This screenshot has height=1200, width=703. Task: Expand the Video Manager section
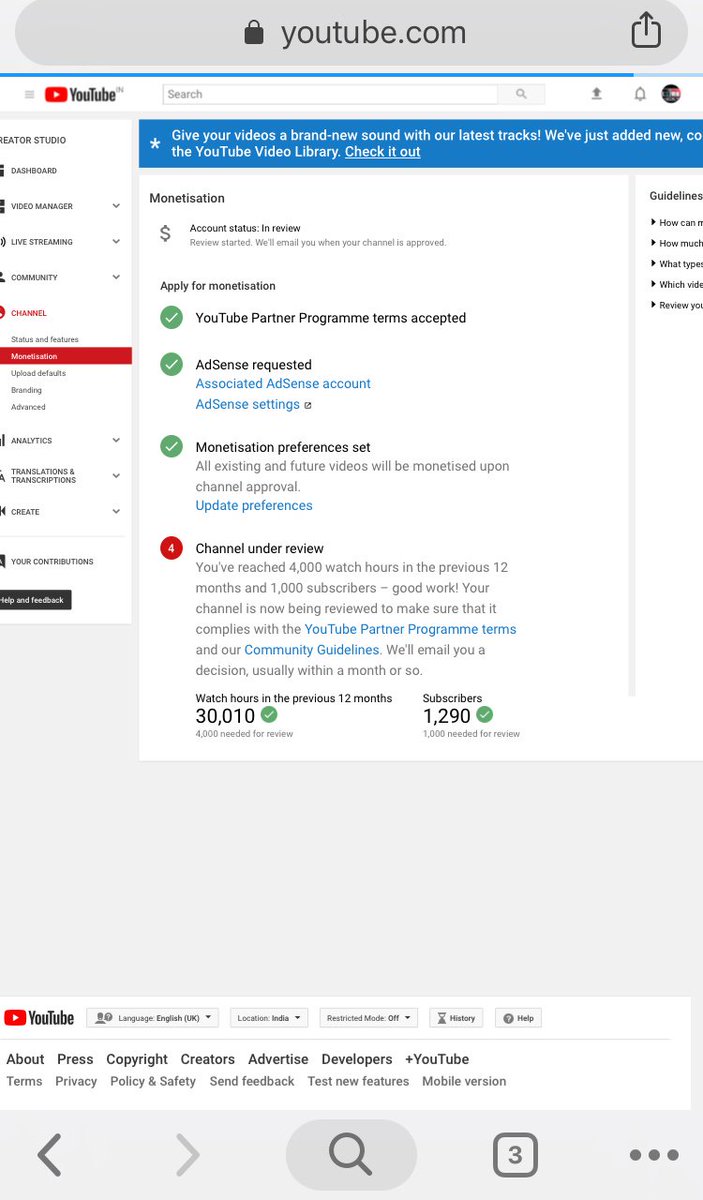(x=116, y=206)
